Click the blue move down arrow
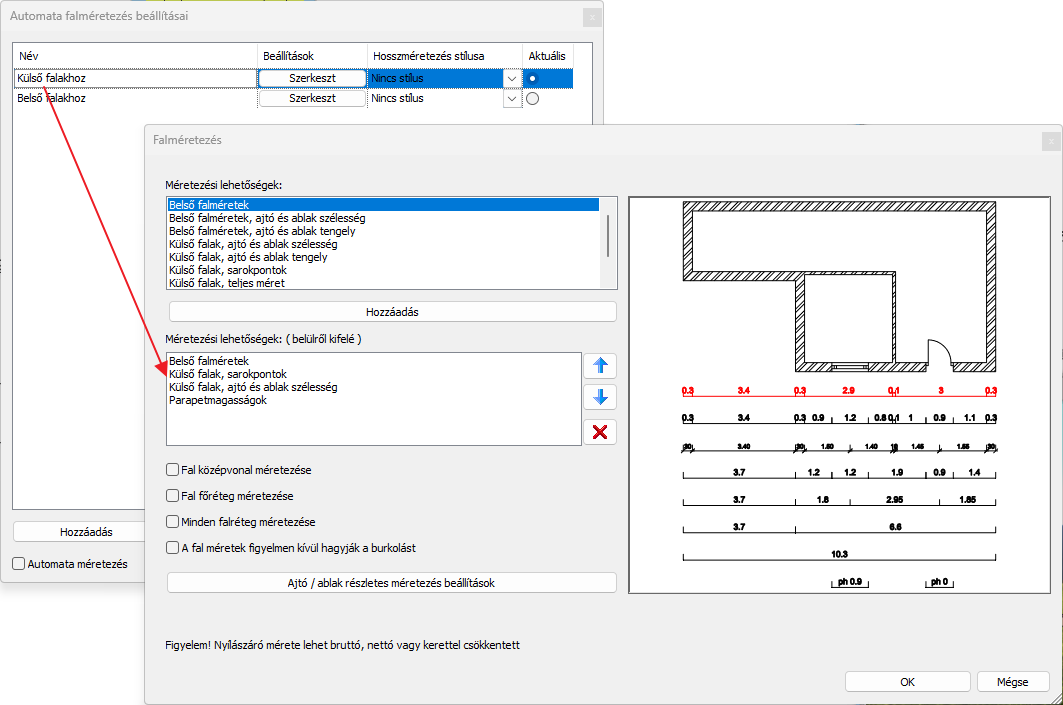Screen dimensions: 1063x705 point(600,397)
